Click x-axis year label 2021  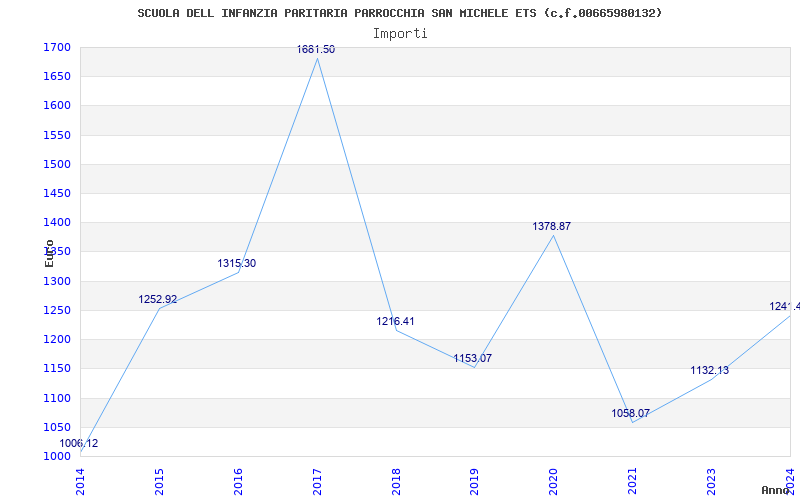633,482
